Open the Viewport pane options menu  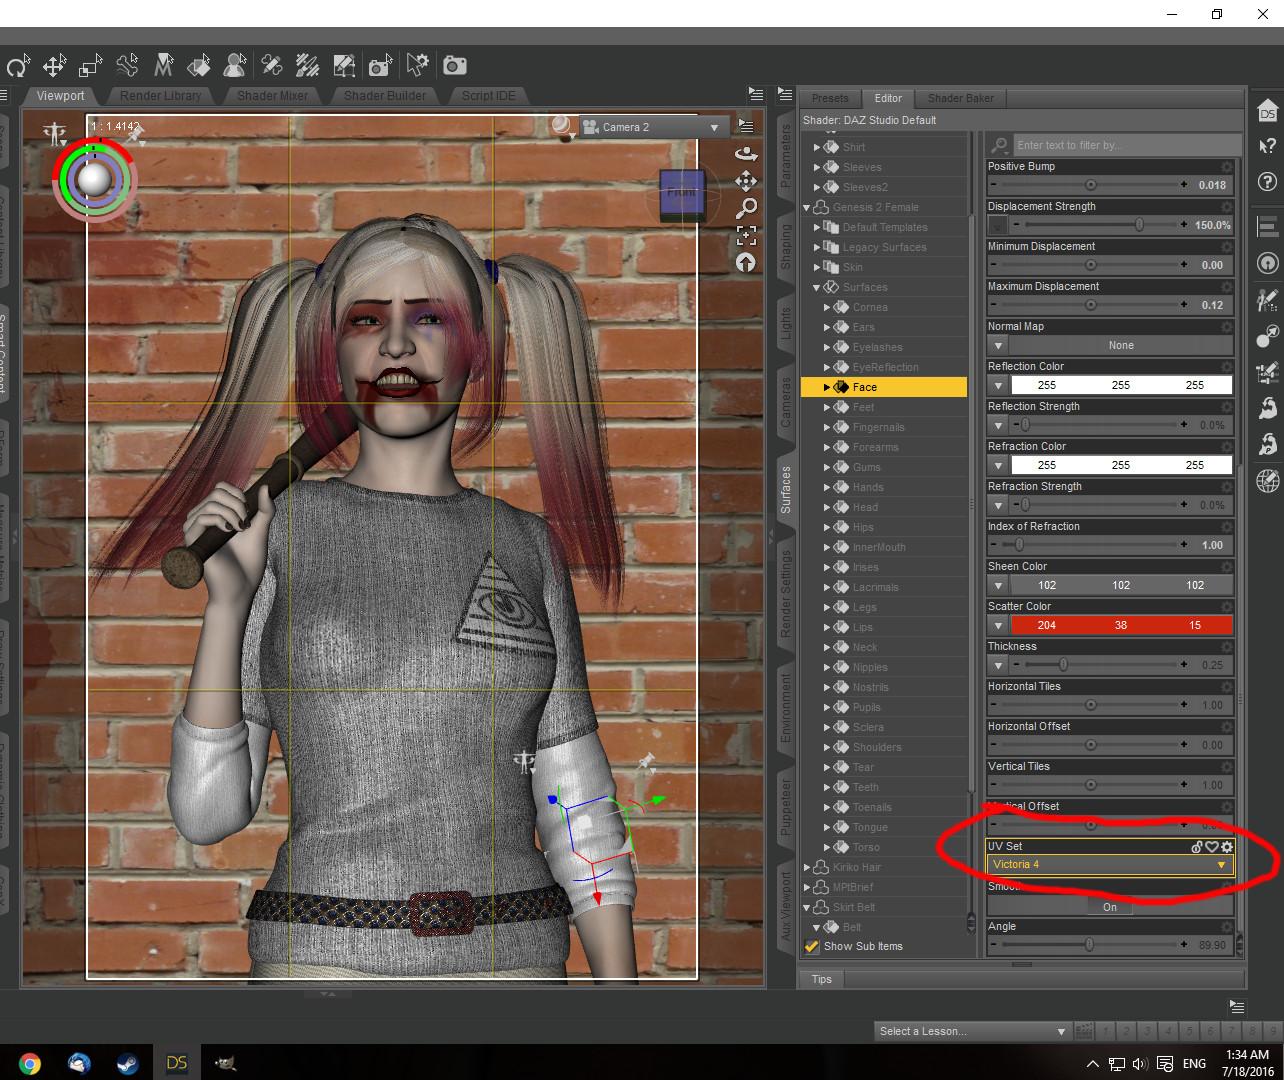tap(756, 95)
